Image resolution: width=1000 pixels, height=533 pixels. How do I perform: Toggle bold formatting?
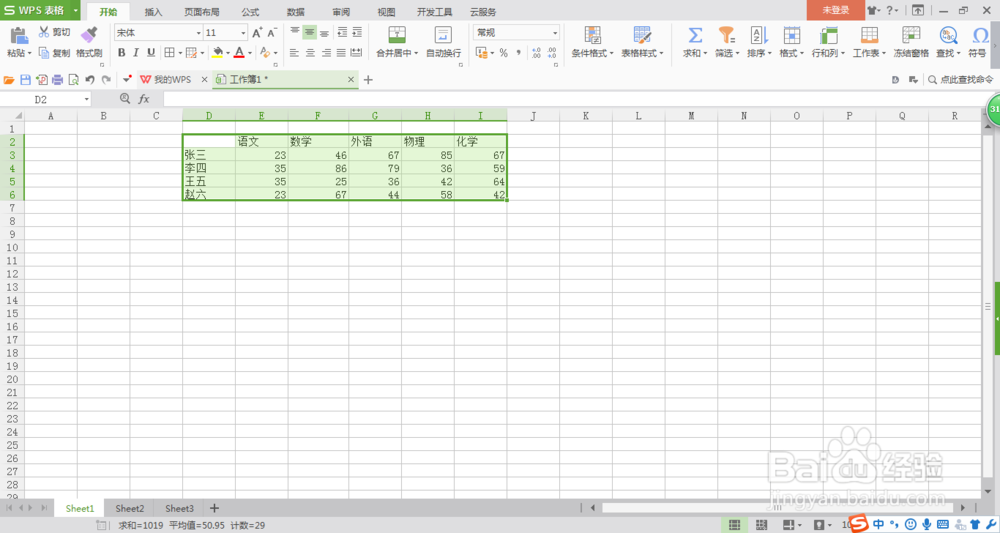coord(121,53)
